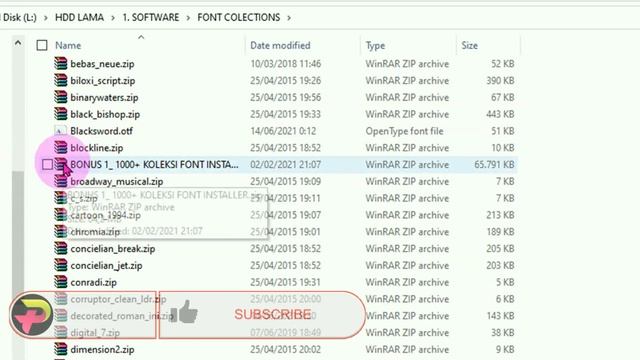Select file biloxi_script.zip

[x=103, y=81]
